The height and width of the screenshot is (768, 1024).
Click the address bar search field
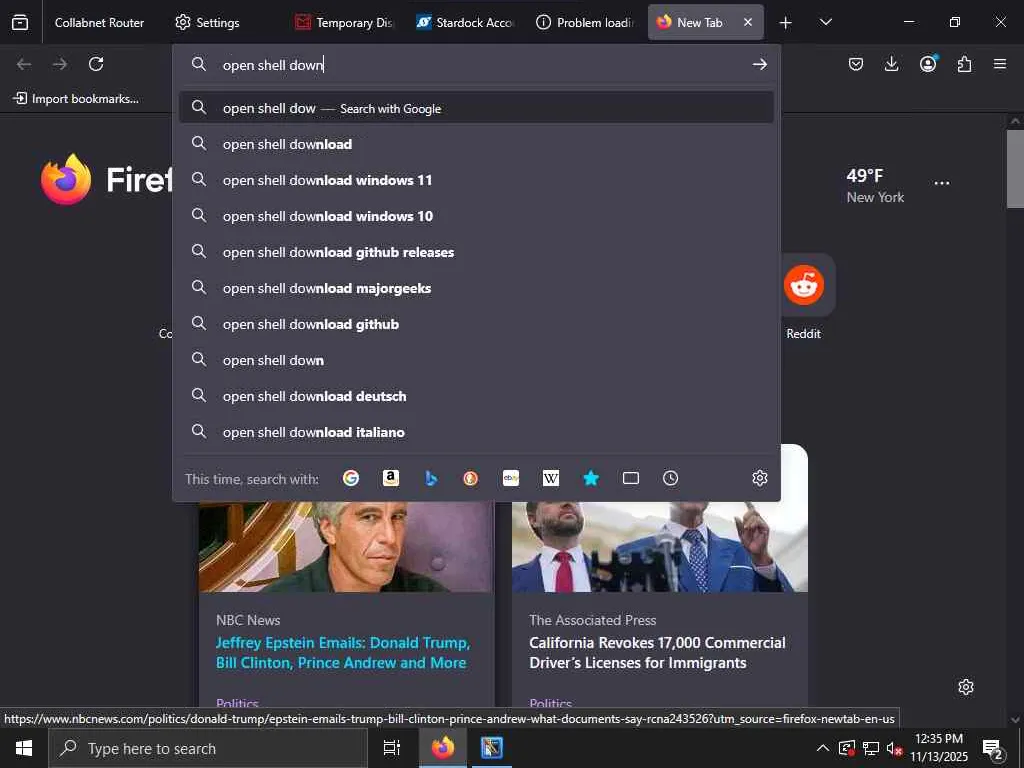(477, 65)
